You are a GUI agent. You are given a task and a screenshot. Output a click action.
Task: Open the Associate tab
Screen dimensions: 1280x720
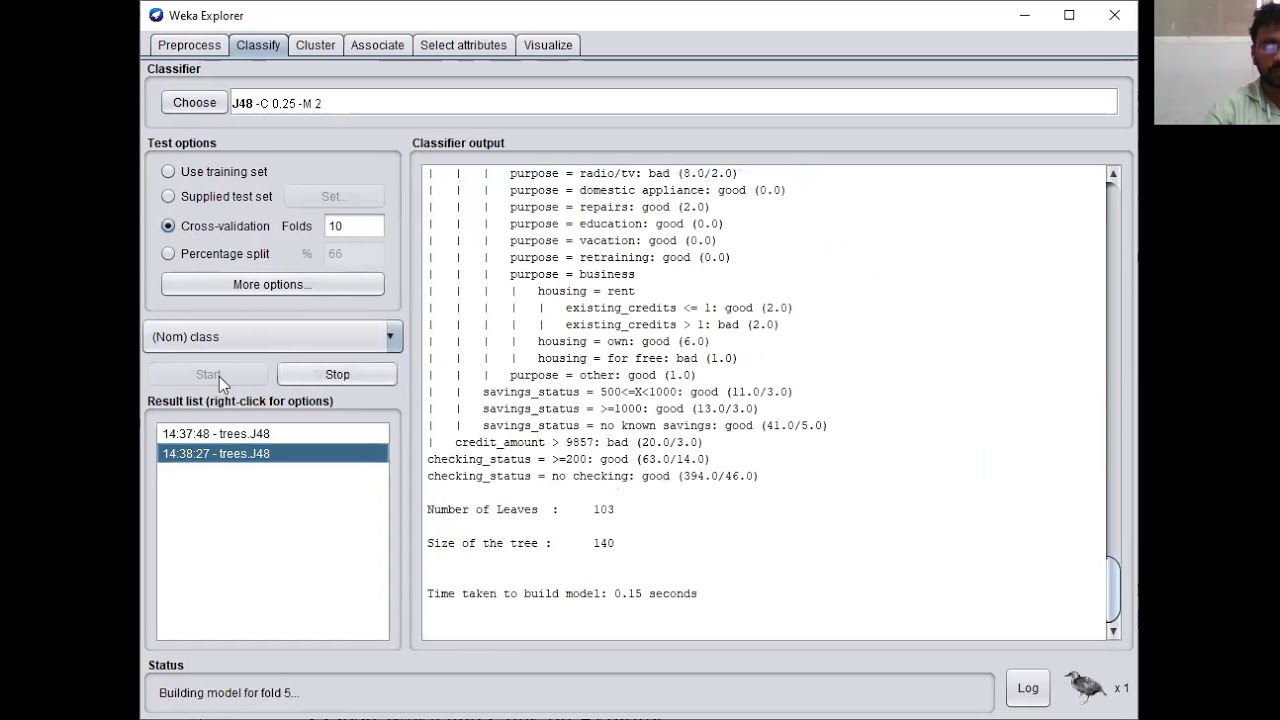coord(377,45)
